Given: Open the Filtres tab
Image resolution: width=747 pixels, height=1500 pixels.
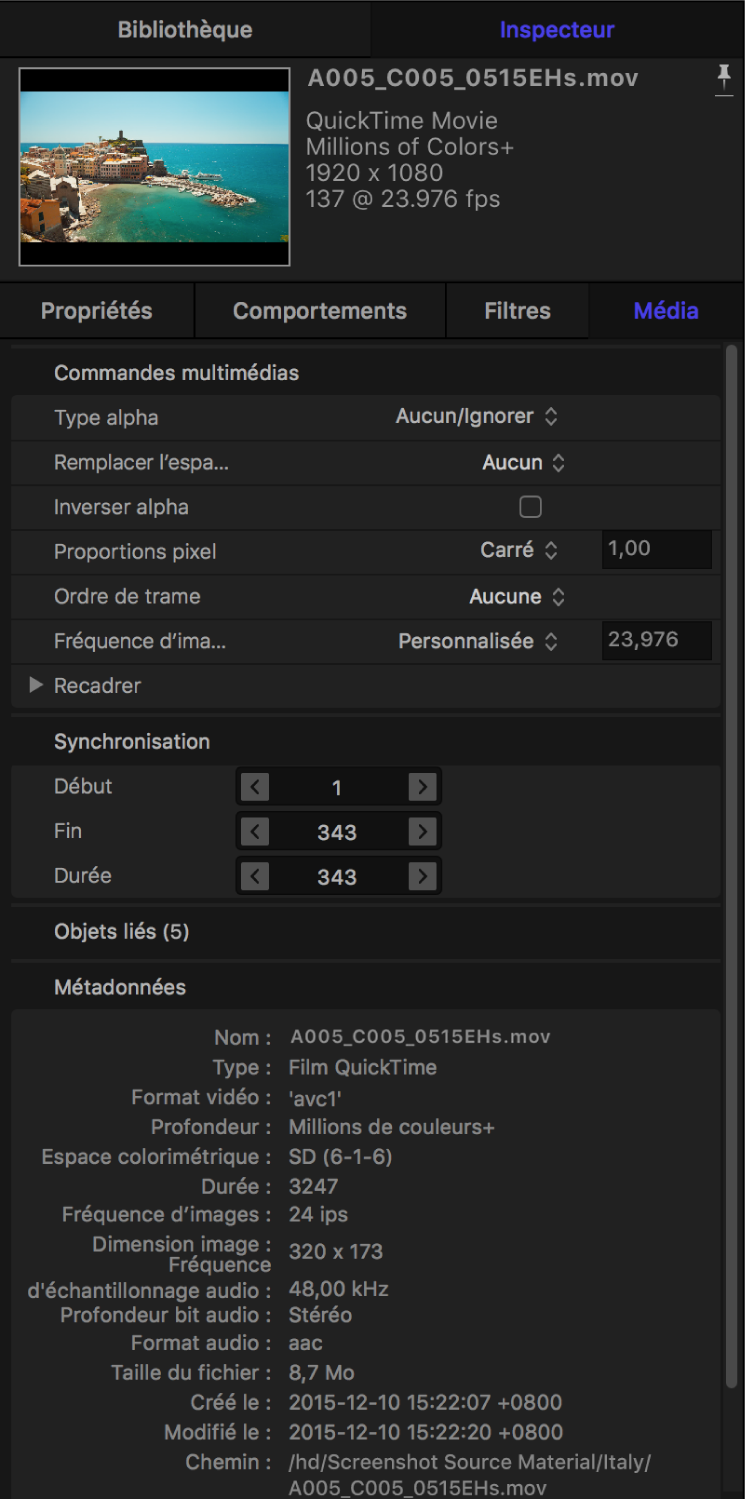Looking at the screenshot, I should [x=517, y=311].
